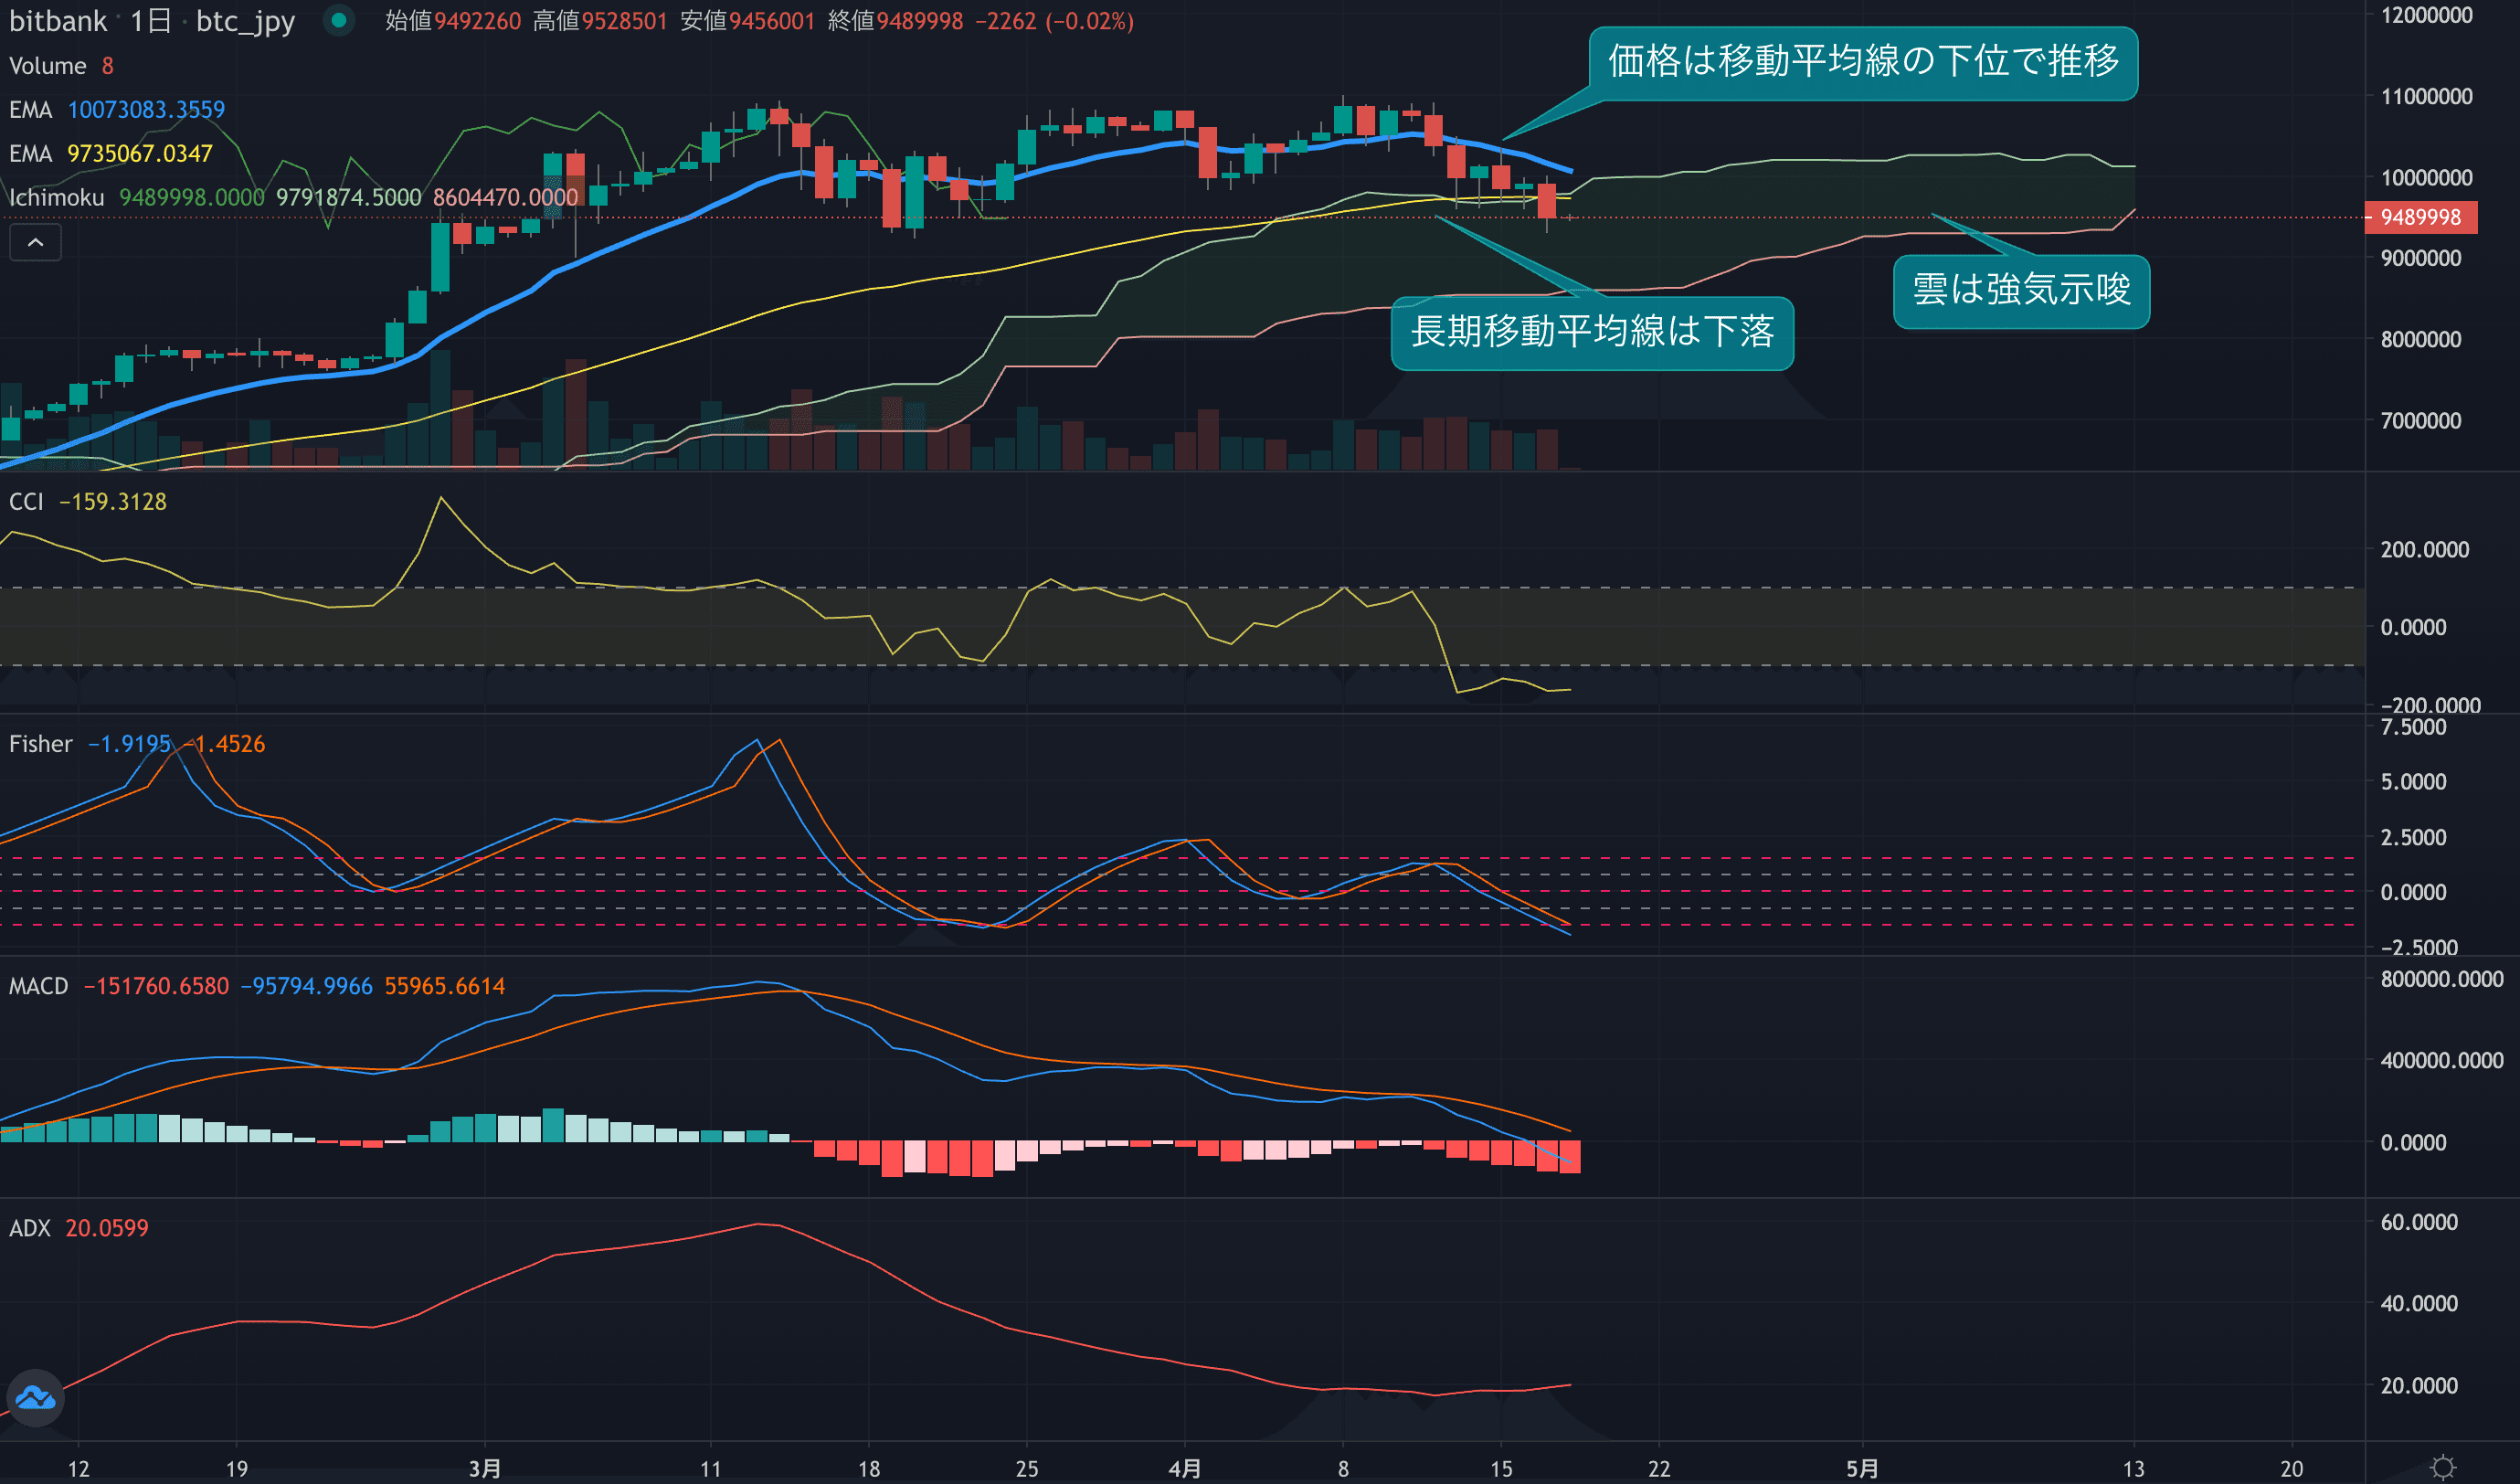Select the teal callout about price below moving average
The height and width of the screenshot is (1484, 2520).
click(x=1862, y=63)
